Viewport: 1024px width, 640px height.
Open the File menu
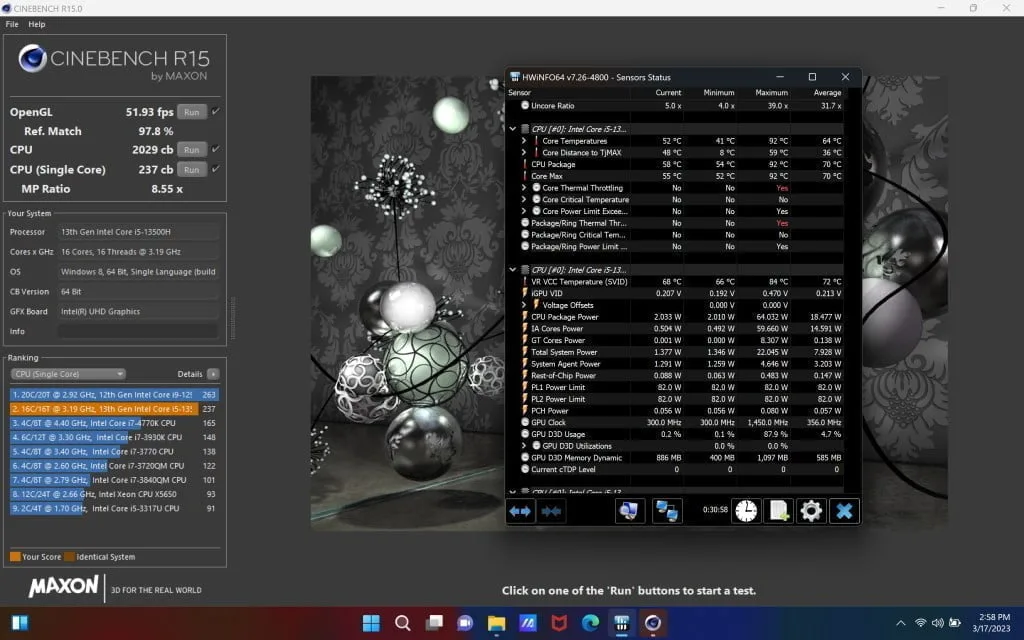pyautogui.click(x=12, y=24)
